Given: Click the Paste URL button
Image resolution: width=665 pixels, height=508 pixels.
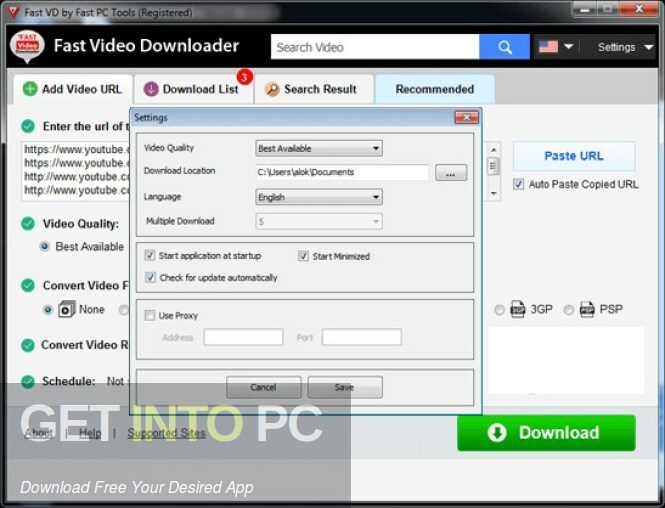Looking at the screenshot, I should coord(574,156).
